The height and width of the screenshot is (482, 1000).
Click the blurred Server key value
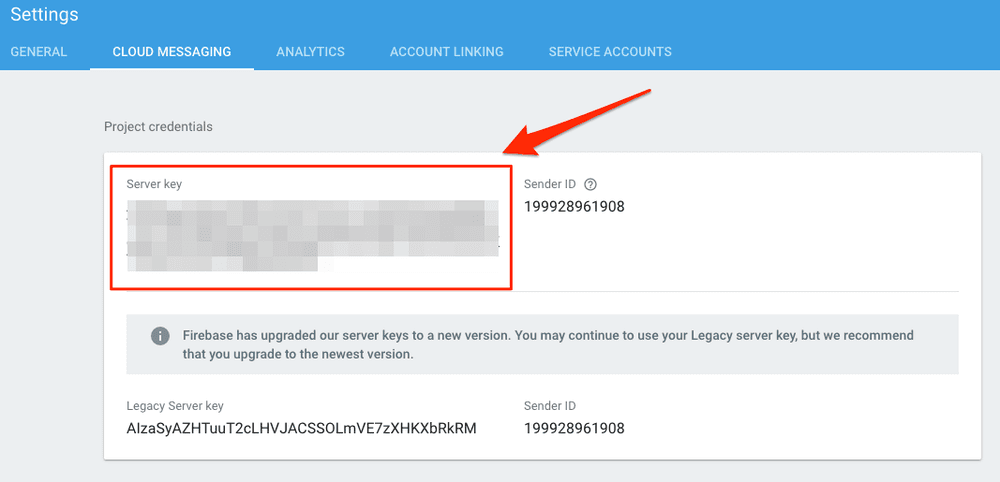tap(312, 236)
